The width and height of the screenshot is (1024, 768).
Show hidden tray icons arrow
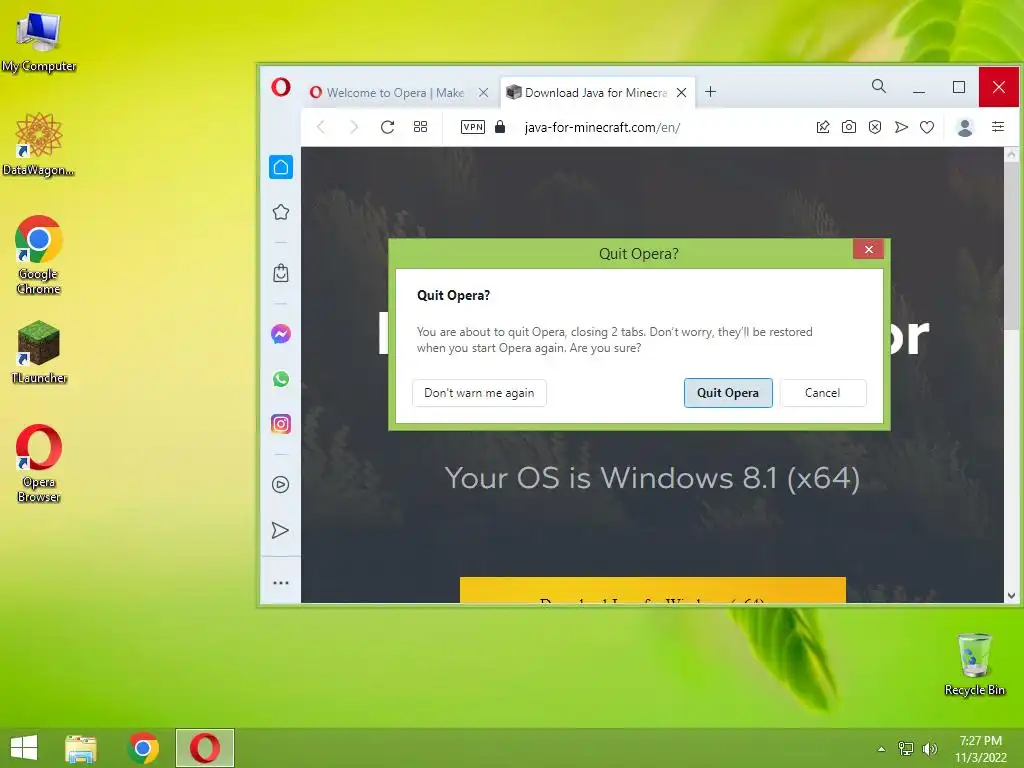pyautogui.click(x=882, y=749)
